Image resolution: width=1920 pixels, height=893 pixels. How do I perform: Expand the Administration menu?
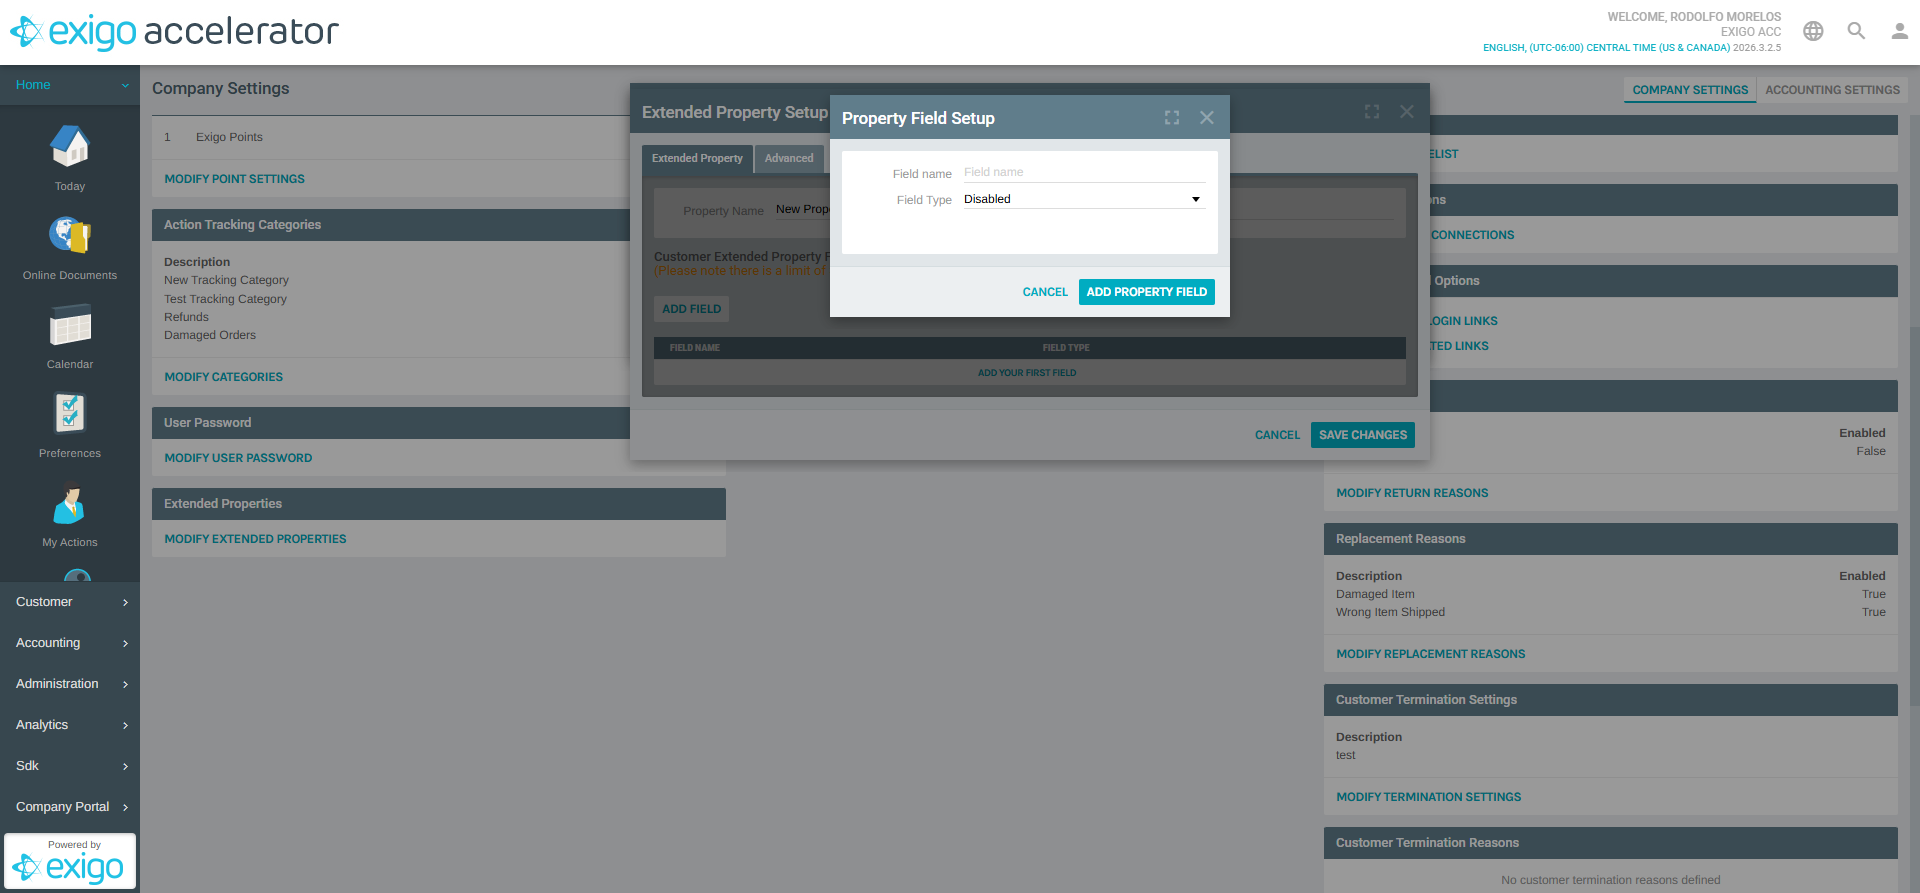pyautogui.click(x=70, y=684)
